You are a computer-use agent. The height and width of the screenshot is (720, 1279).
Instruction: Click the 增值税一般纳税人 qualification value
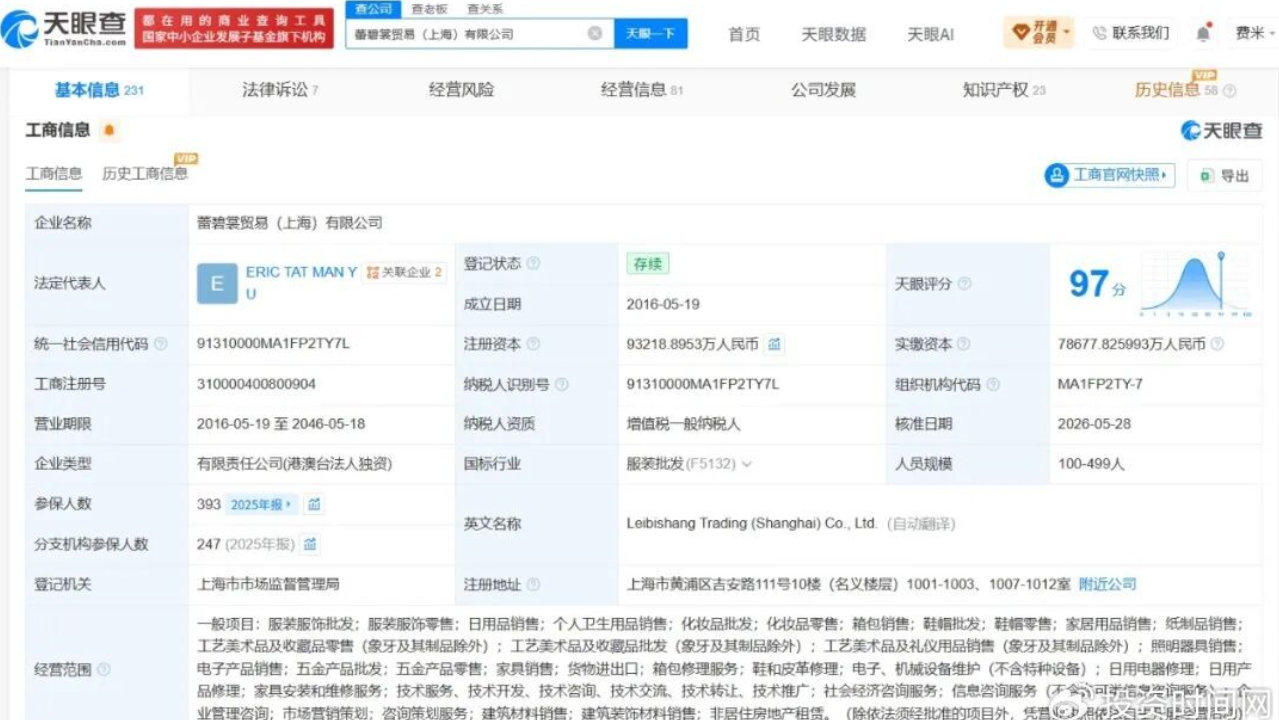point(683,424)
